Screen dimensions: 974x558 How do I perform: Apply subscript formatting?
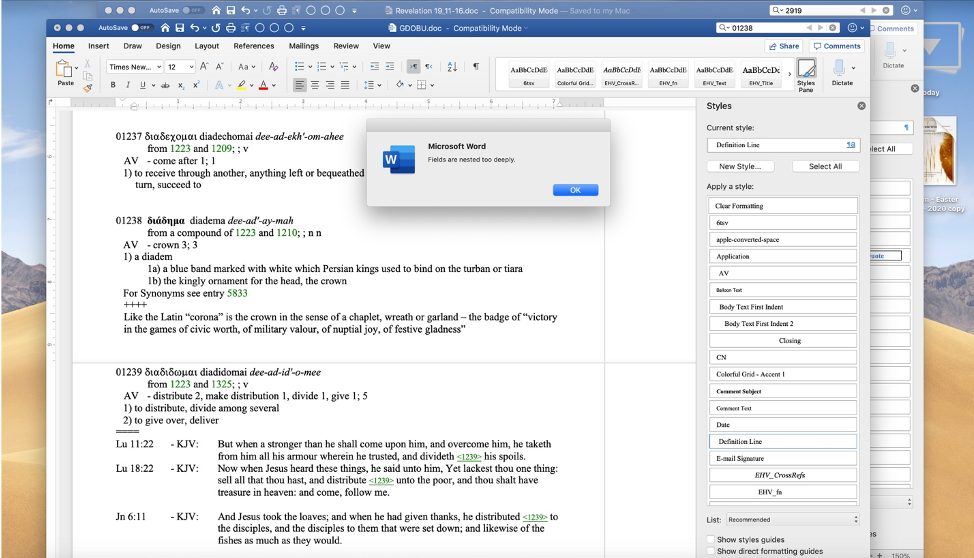point(181,85)
